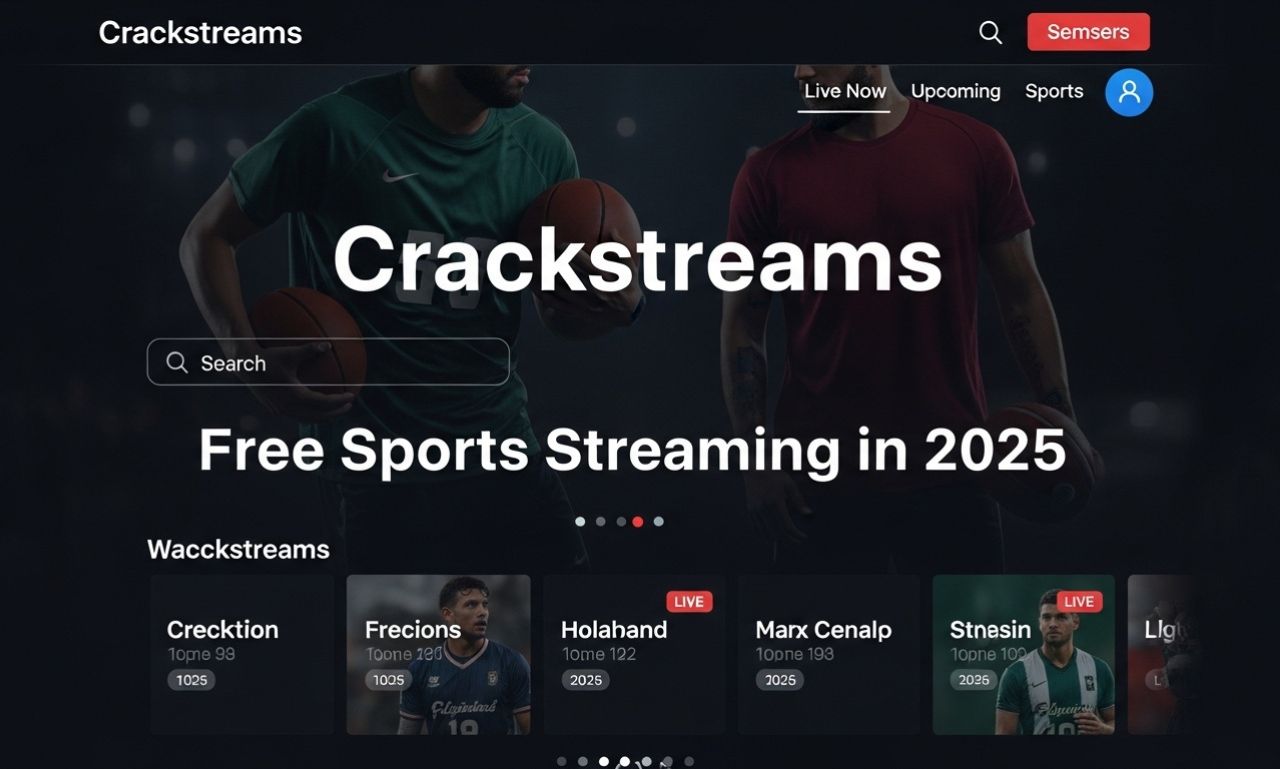This screenshot has width=1280, height=769.
Task: Open the Stnesin live stream card
Action: 1024,655
